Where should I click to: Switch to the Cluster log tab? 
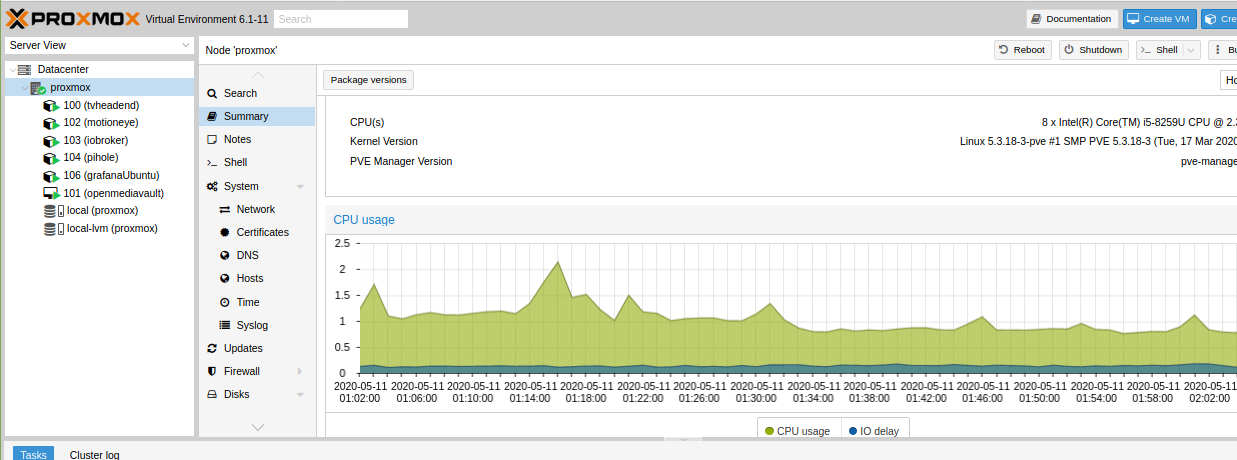click(x=94, y=454)
